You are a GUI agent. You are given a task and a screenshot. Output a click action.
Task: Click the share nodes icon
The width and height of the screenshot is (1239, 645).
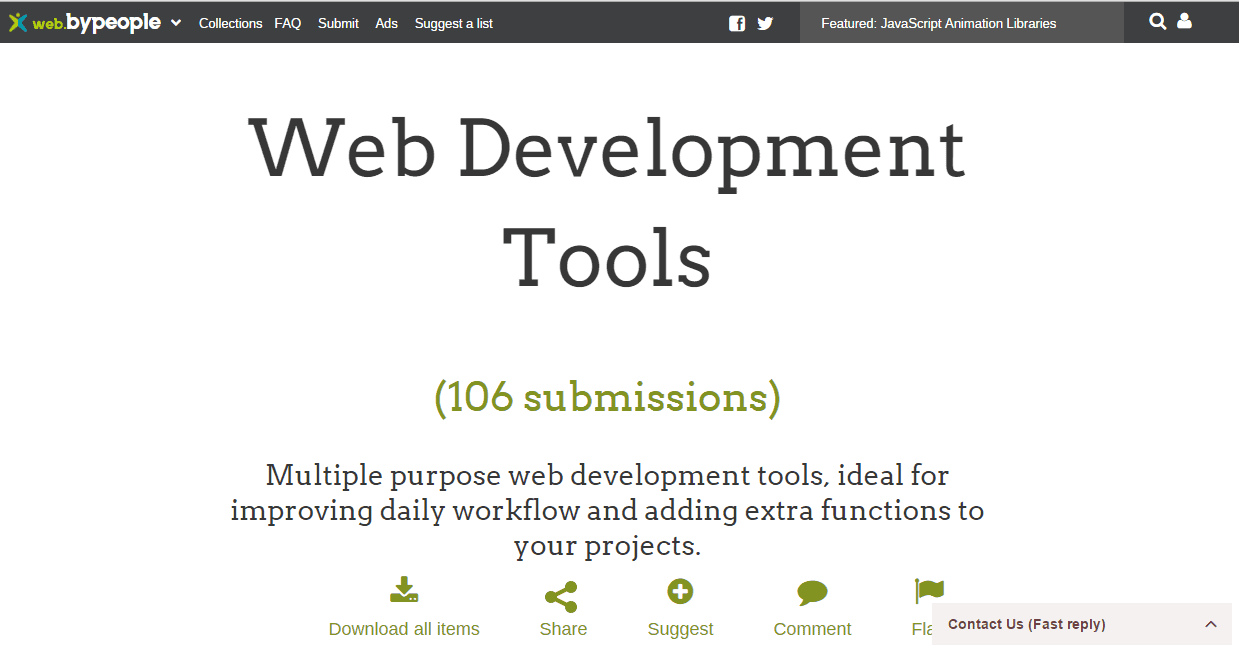coord(561,597)
